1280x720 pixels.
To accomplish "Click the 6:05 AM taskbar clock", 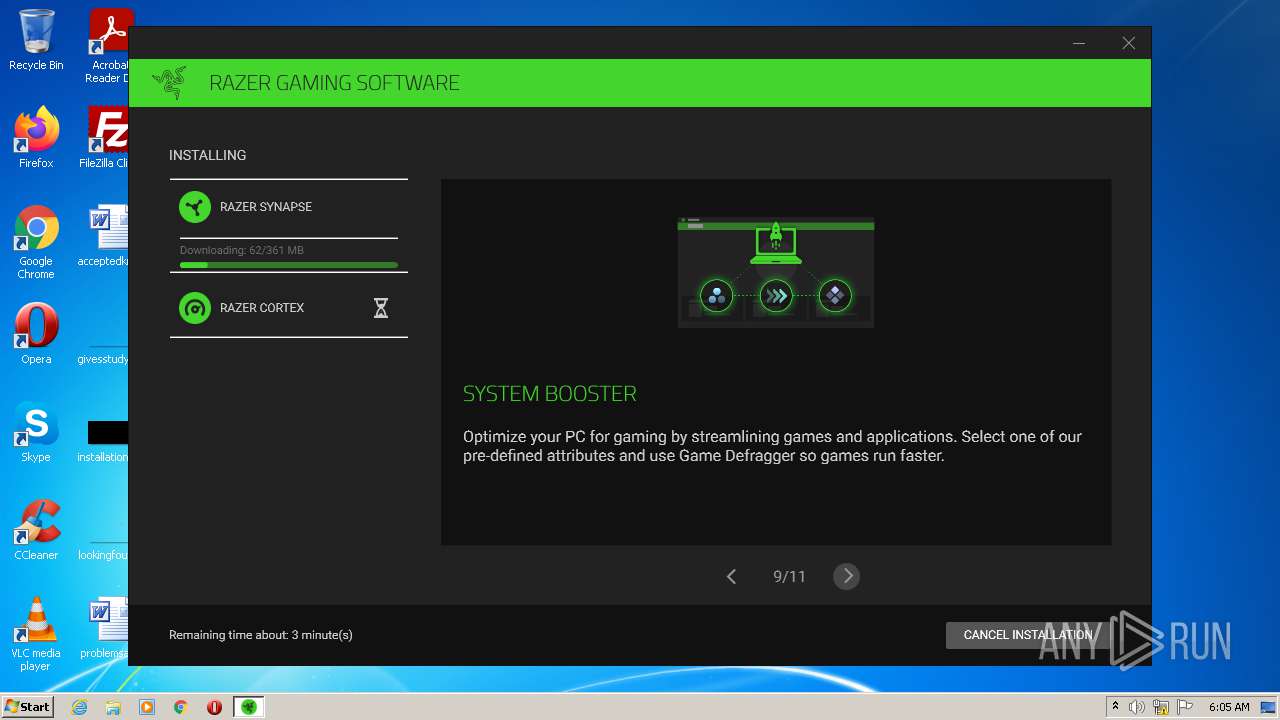I will click(1229, 707).
